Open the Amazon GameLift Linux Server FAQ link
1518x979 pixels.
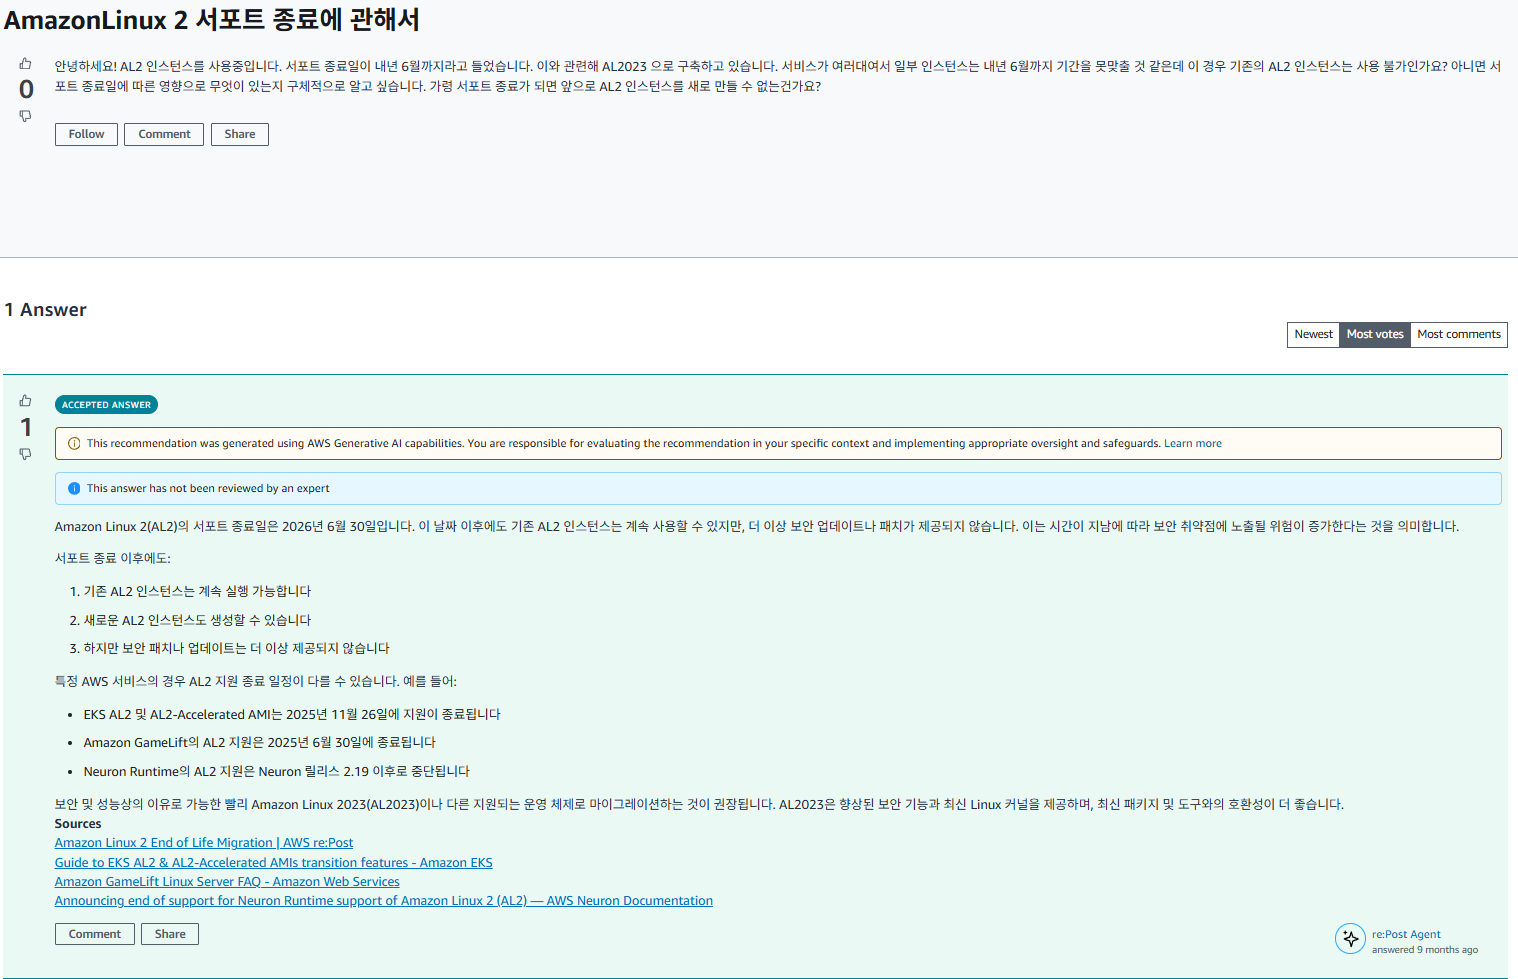[227, 882]
